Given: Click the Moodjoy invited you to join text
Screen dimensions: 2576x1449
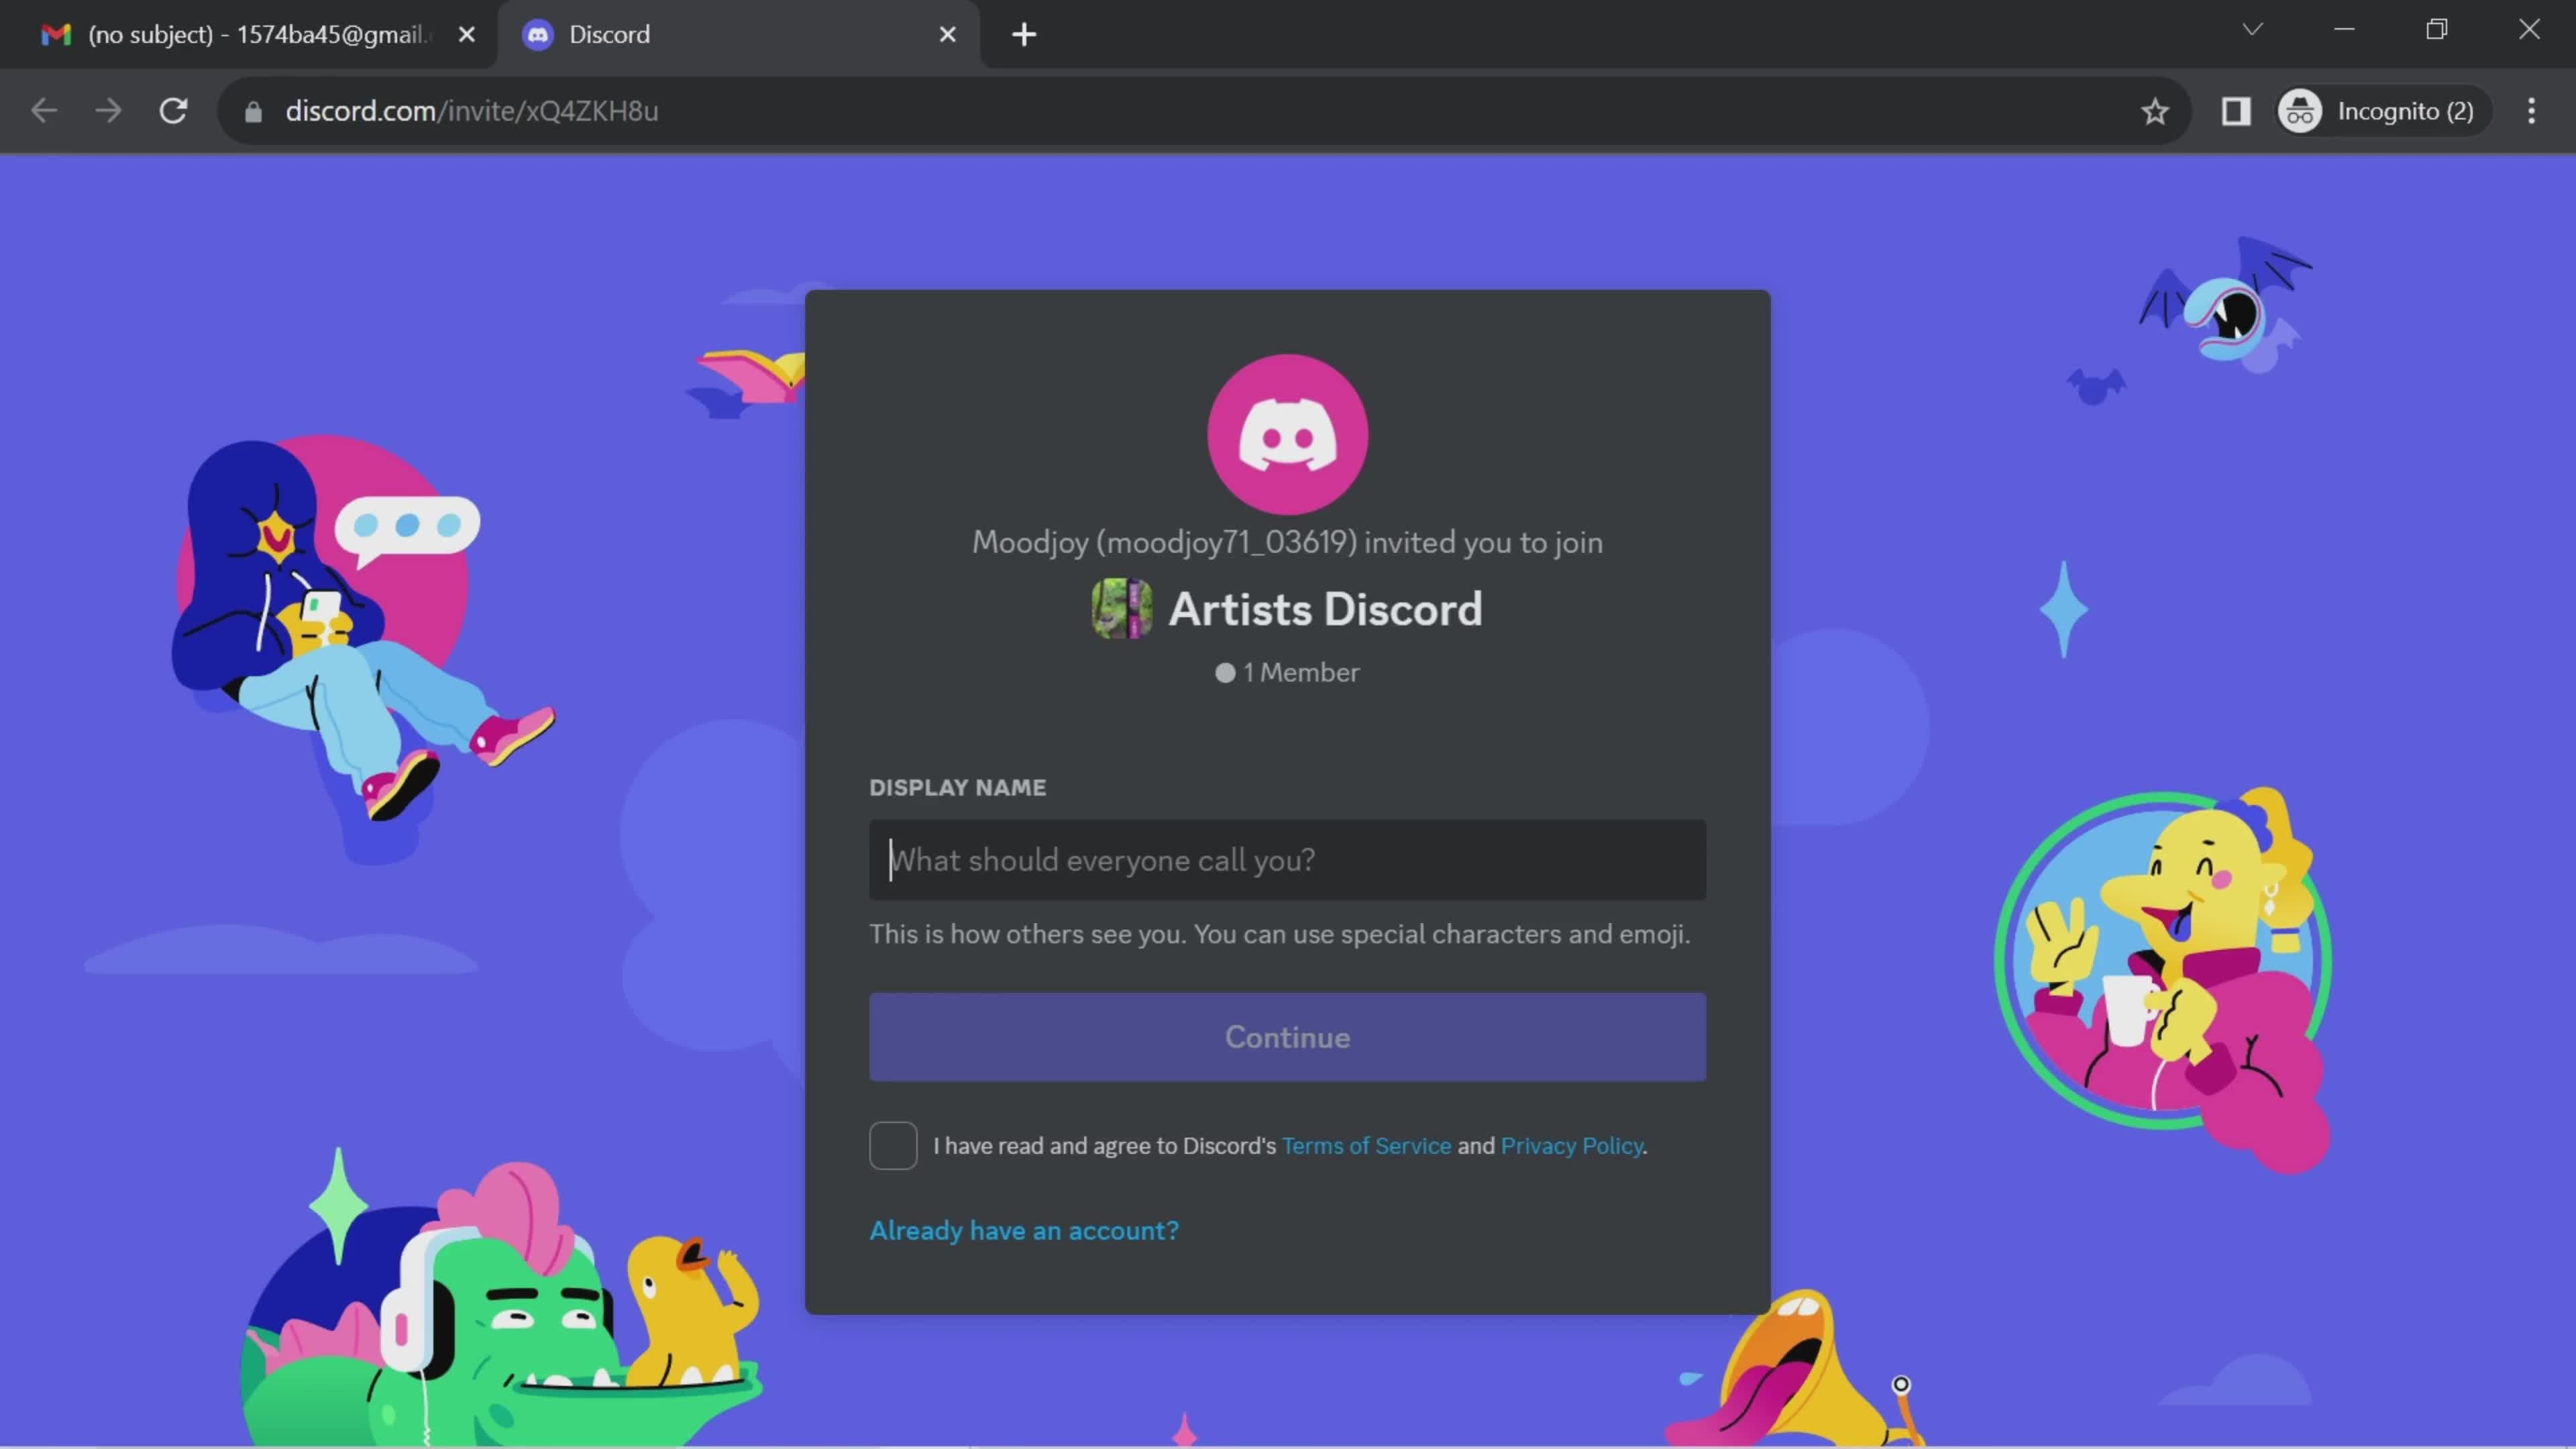Looking at the screenshot, I should [1287, 542].
